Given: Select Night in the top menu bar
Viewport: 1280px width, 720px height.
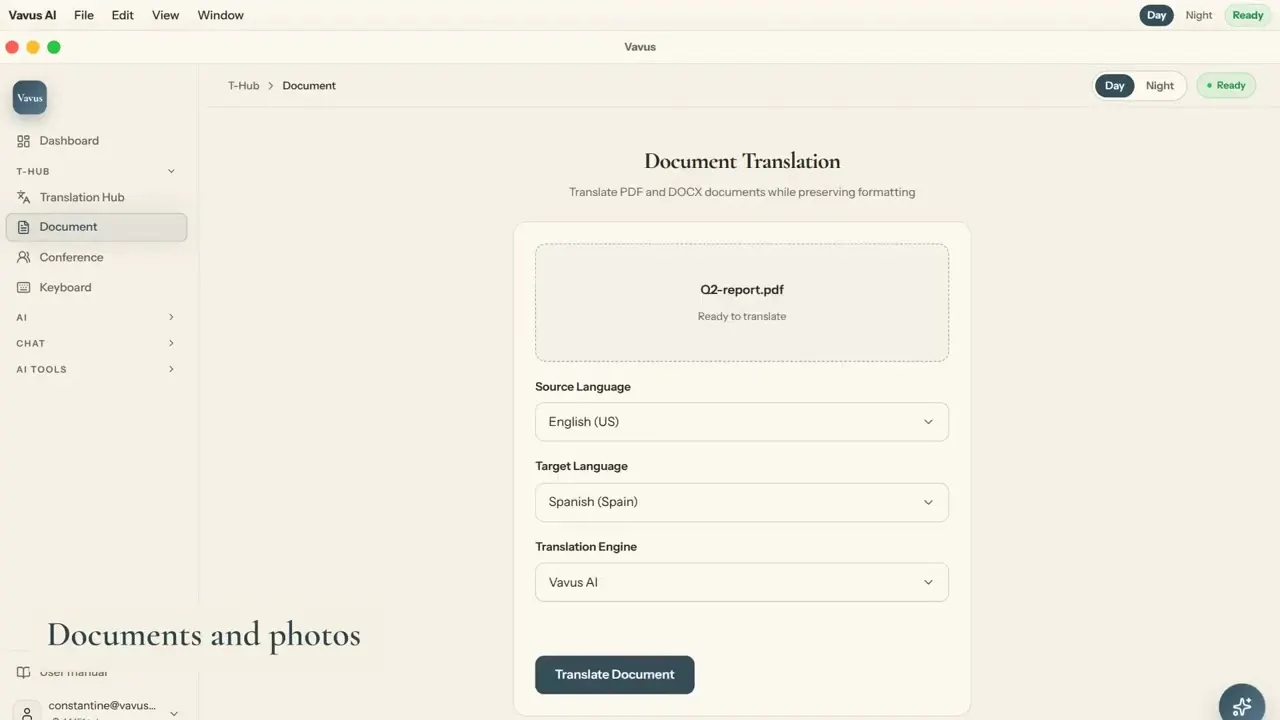Looking at the screenshot, I should (x=1198, y=15).
